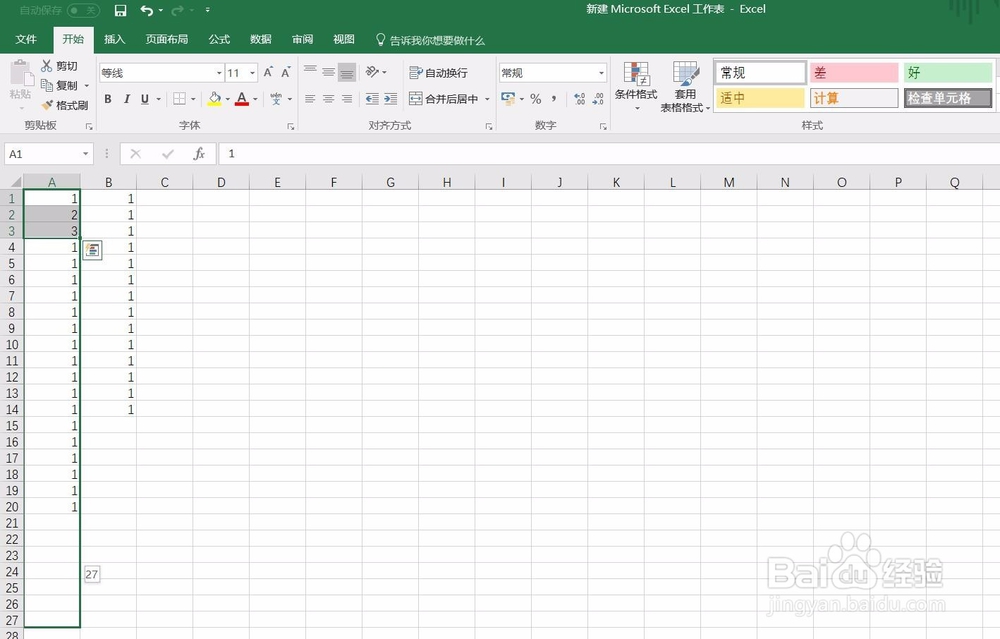Increase font size with large A
1000x639 pixels.
[x=268, y=72]
